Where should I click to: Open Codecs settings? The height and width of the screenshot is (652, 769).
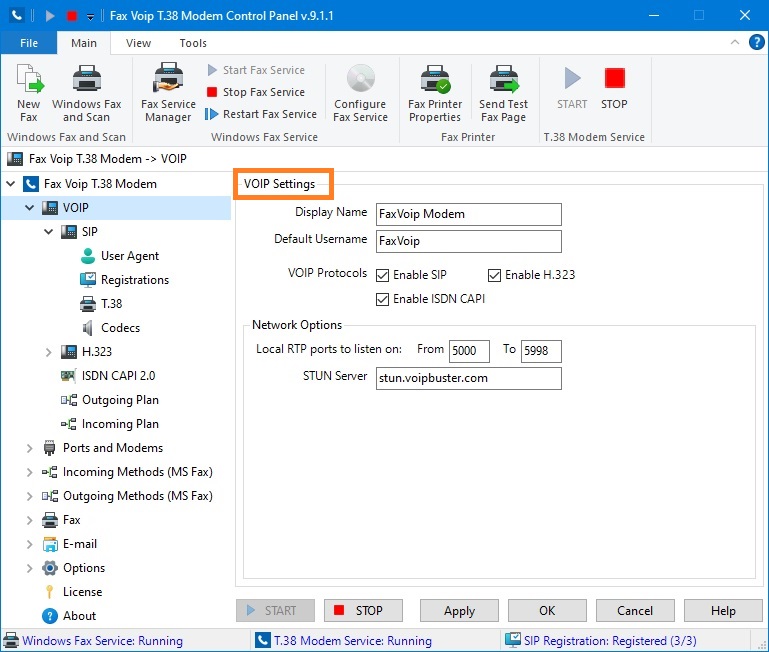(120, 328)
